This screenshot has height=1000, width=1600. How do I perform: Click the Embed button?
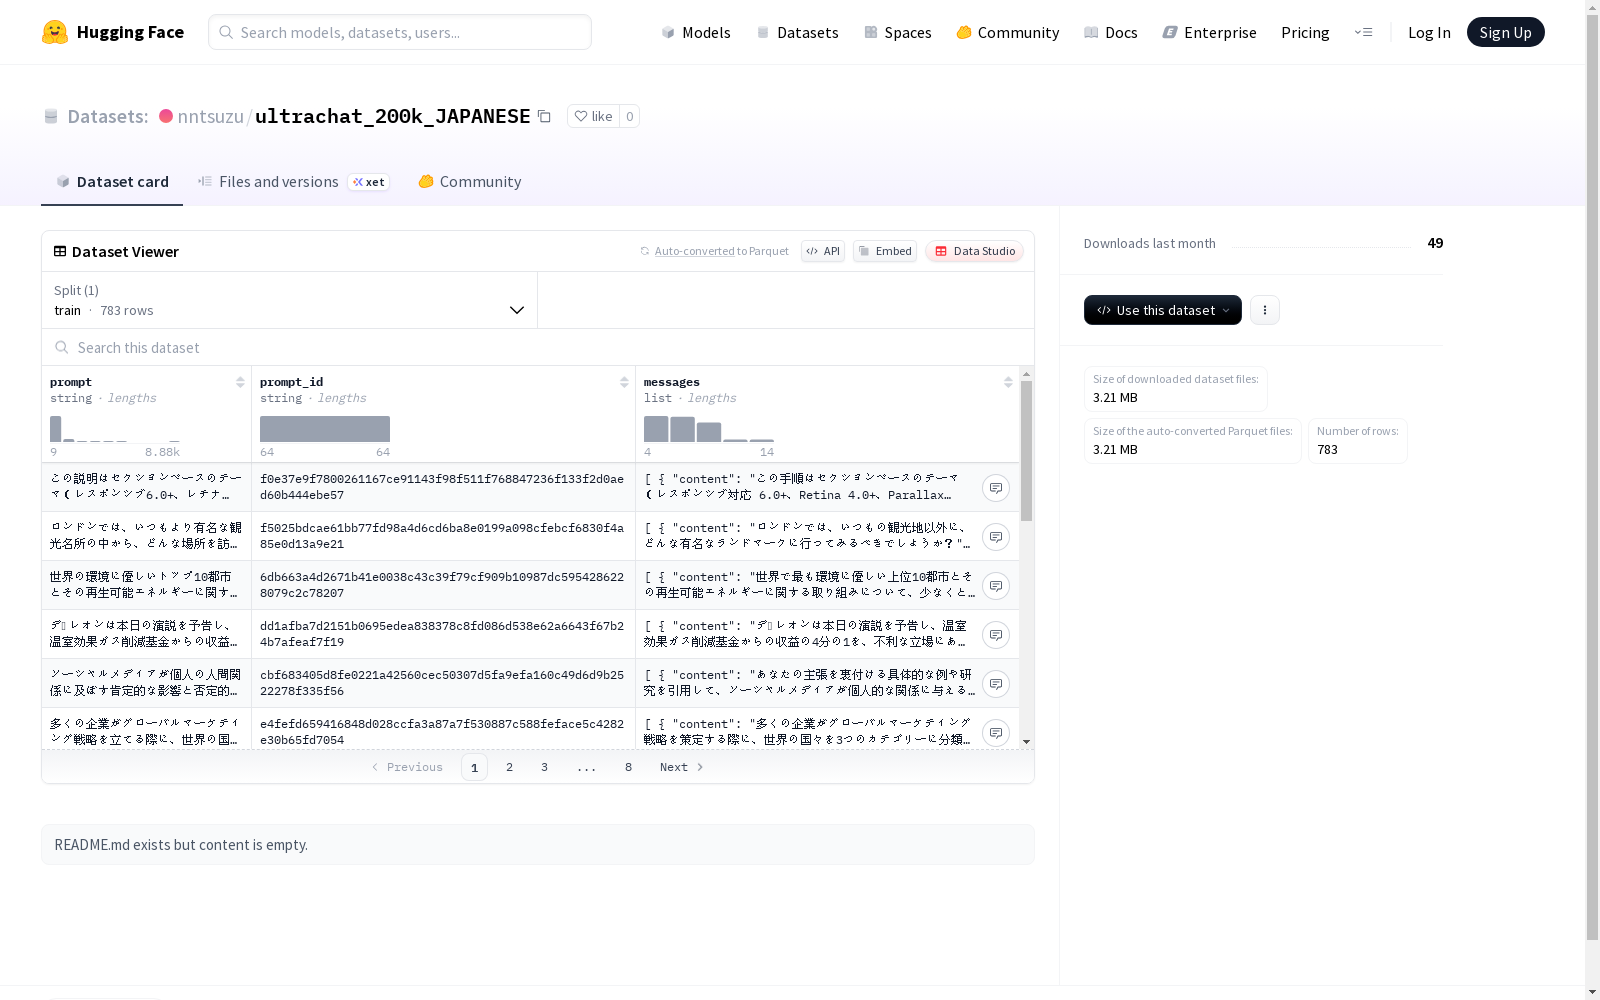click(x=885, y=251)
